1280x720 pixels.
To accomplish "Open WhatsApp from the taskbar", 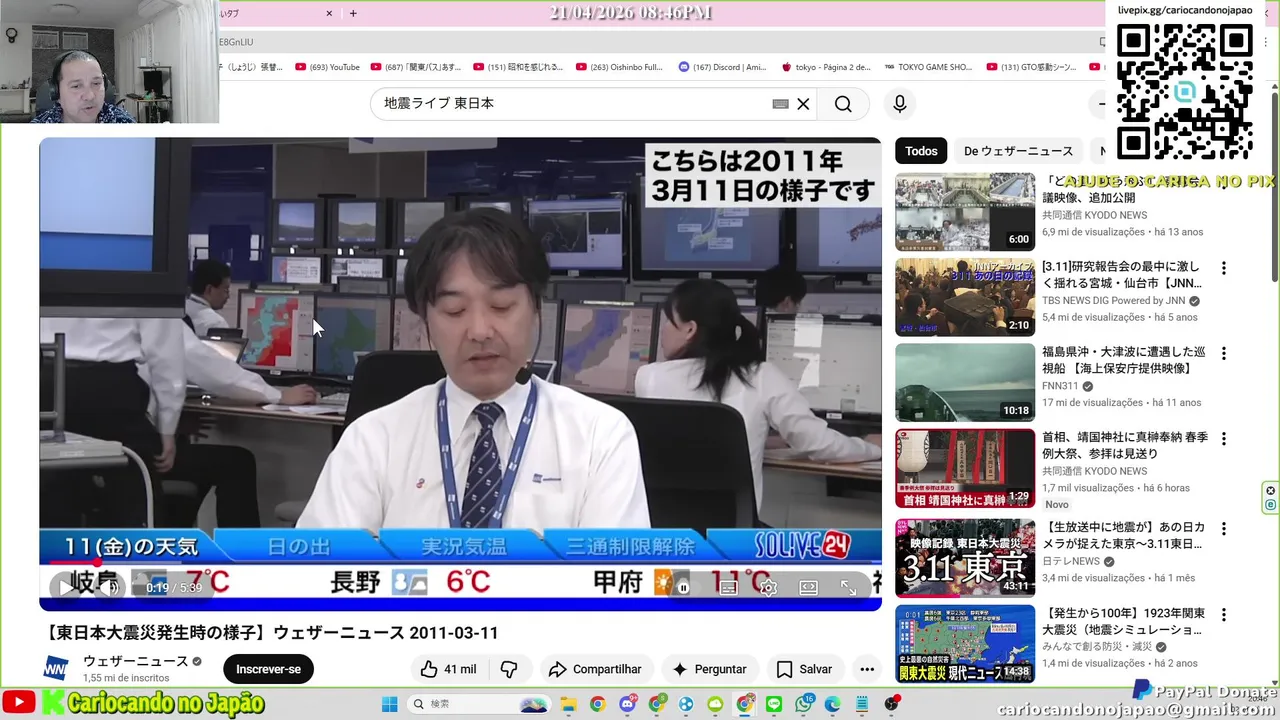I will coord(803,704).
